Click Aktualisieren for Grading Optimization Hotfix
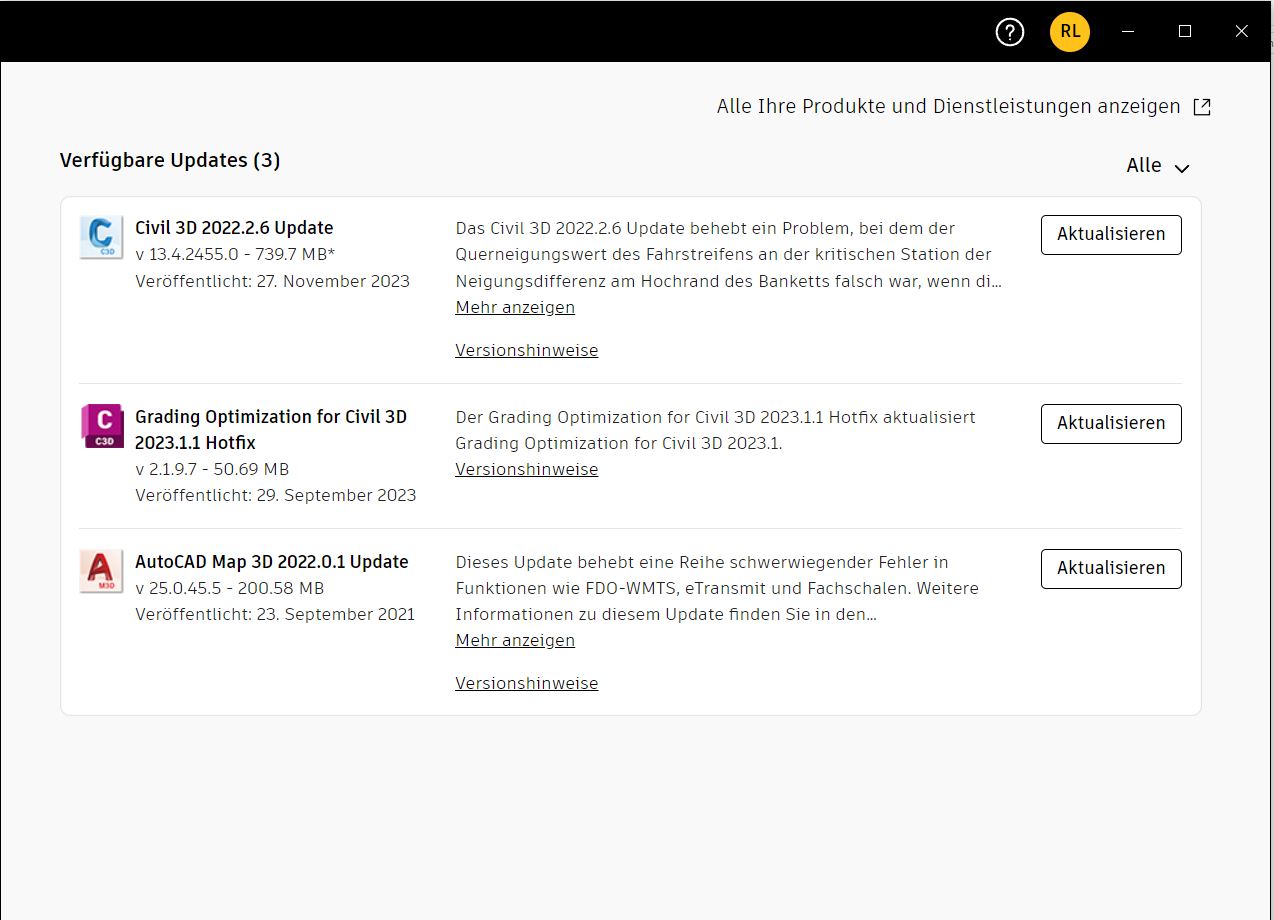The image size is (1274, 920). 1111,424
